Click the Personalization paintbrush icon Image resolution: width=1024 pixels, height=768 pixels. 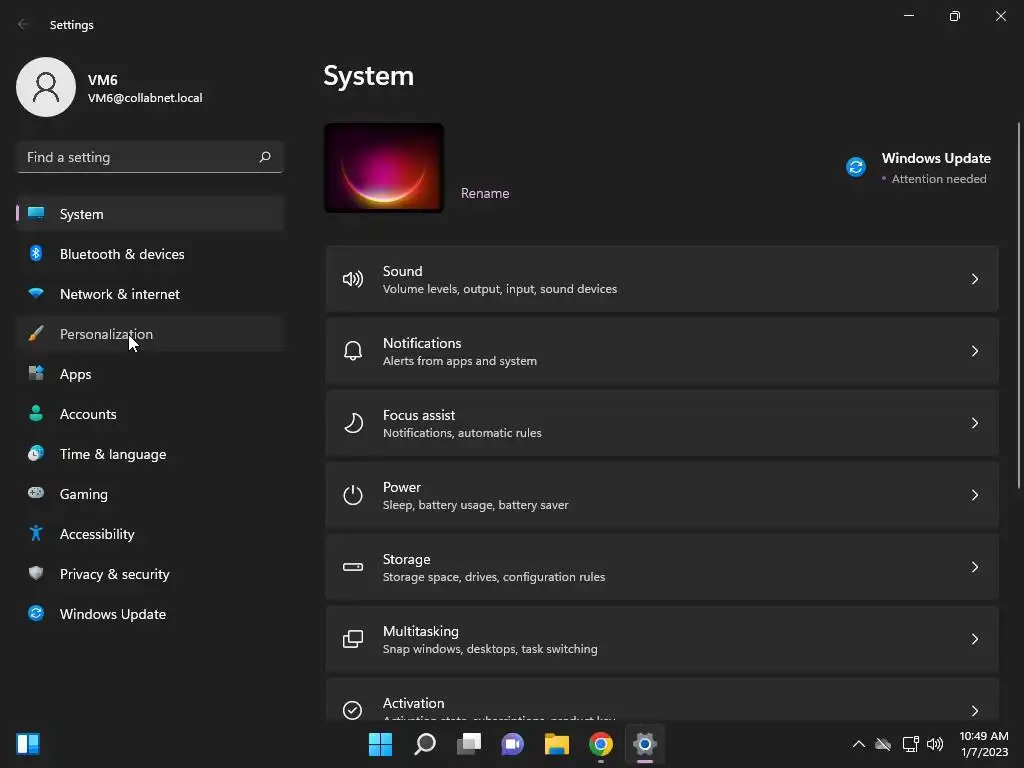pyautogui.click(x=36, y=334)
